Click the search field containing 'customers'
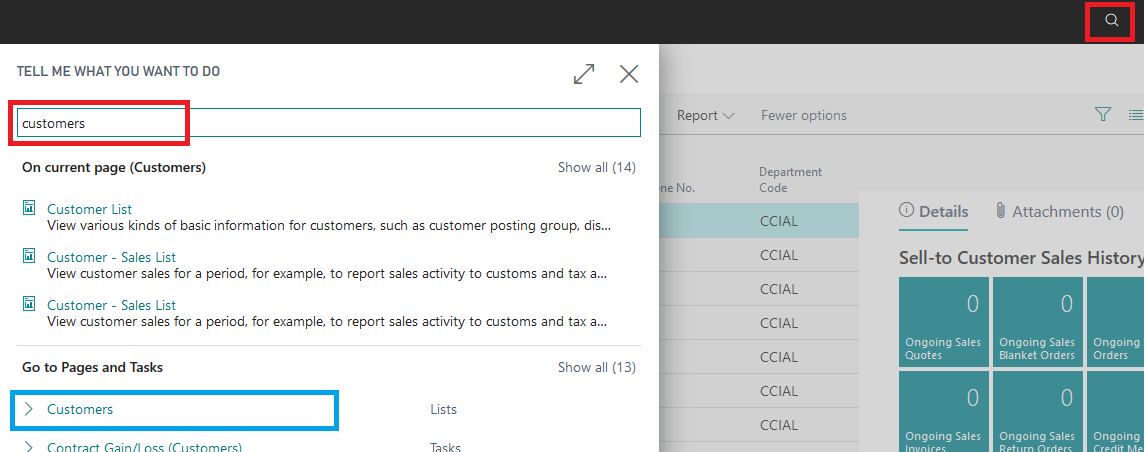Viewport: 1144px width, 452px height. coord(329,123)
